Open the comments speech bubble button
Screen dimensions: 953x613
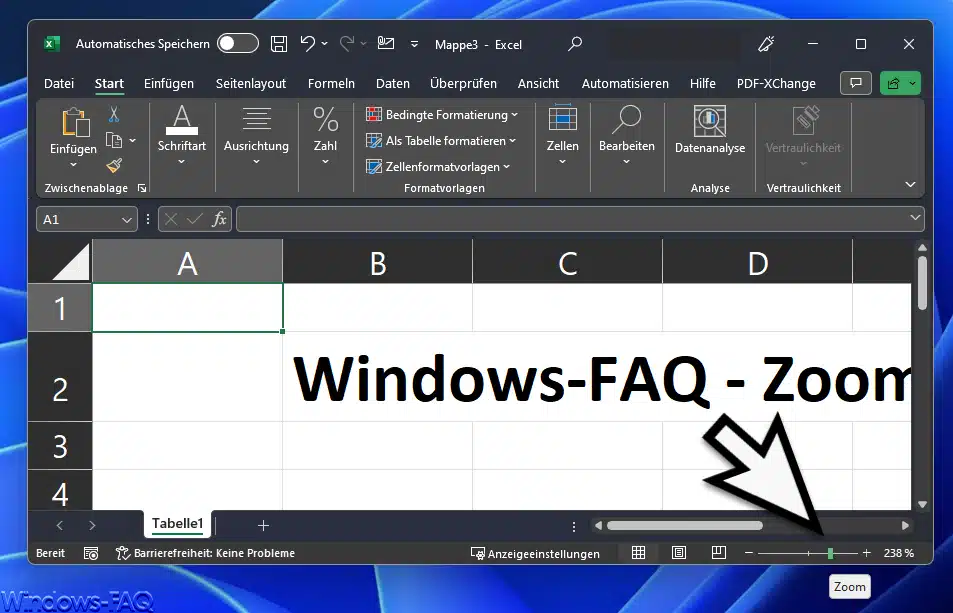[x=856, y=83]
